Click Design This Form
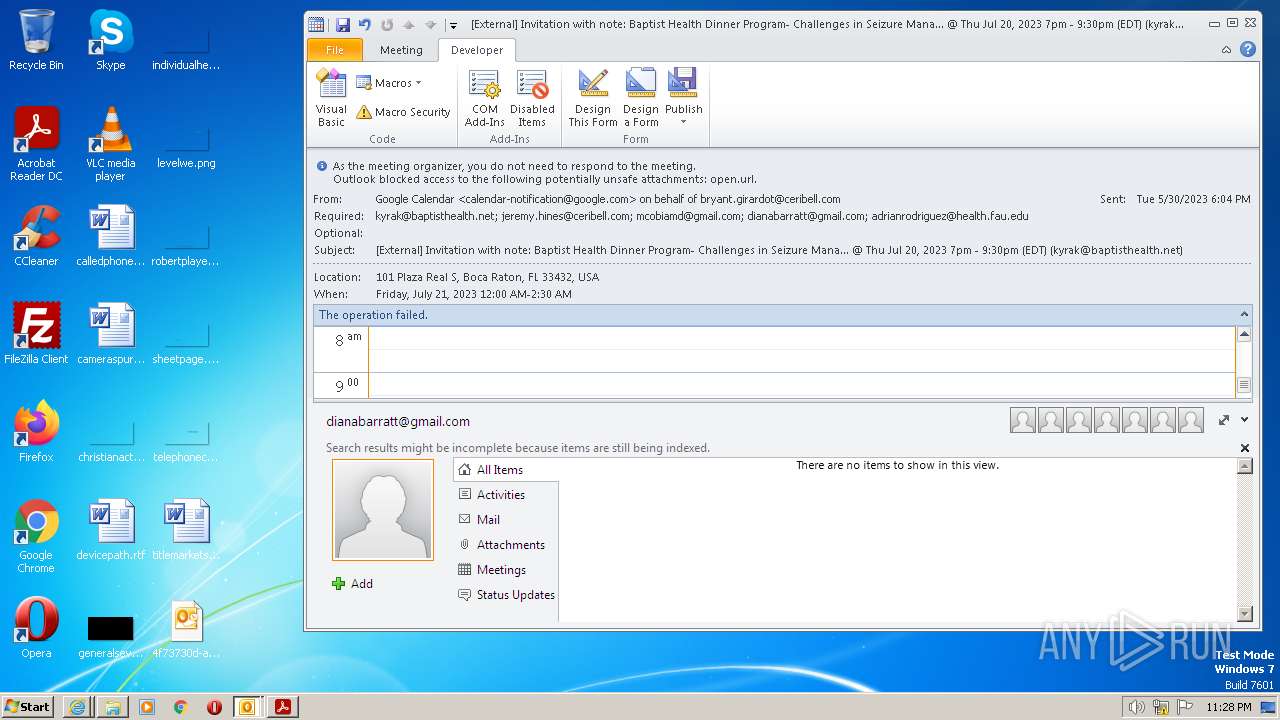The width and height of the screenshot is (1280, 720). tap(593, 98)
